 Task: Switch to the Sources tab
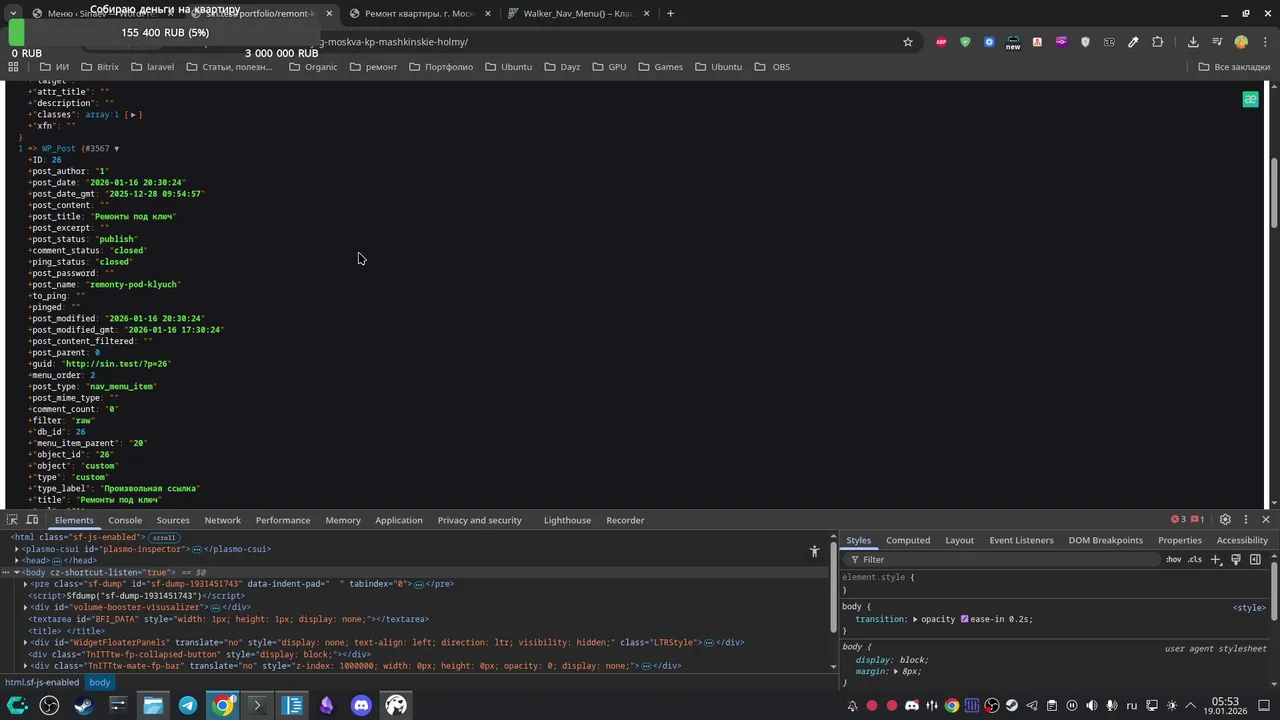click(173, 520)
